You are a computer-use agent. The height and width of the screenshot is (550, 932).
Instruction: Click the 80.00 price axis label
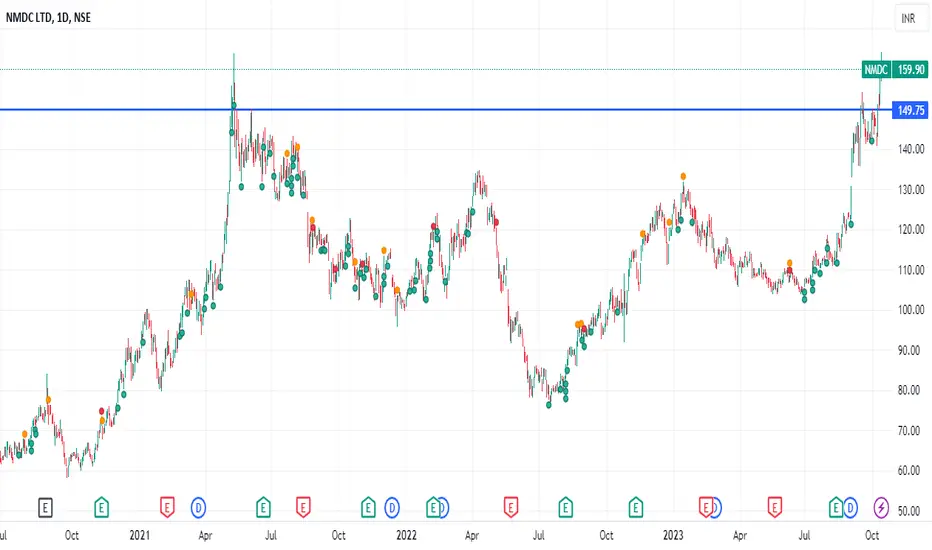point(909,390)
